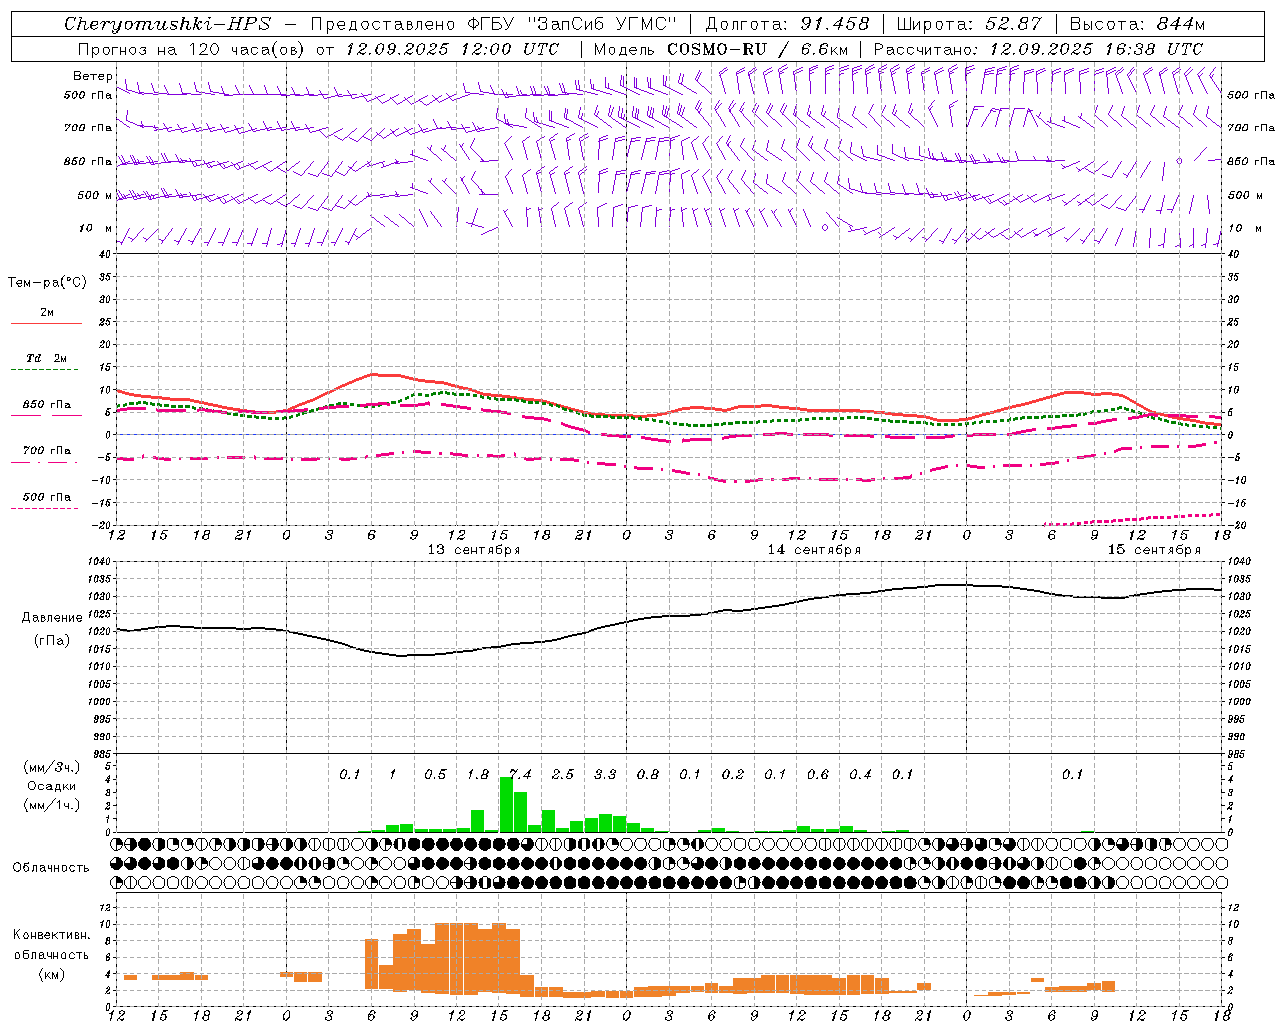
Task: Click the Широта: 52.87 value
Action: [969, 24]
